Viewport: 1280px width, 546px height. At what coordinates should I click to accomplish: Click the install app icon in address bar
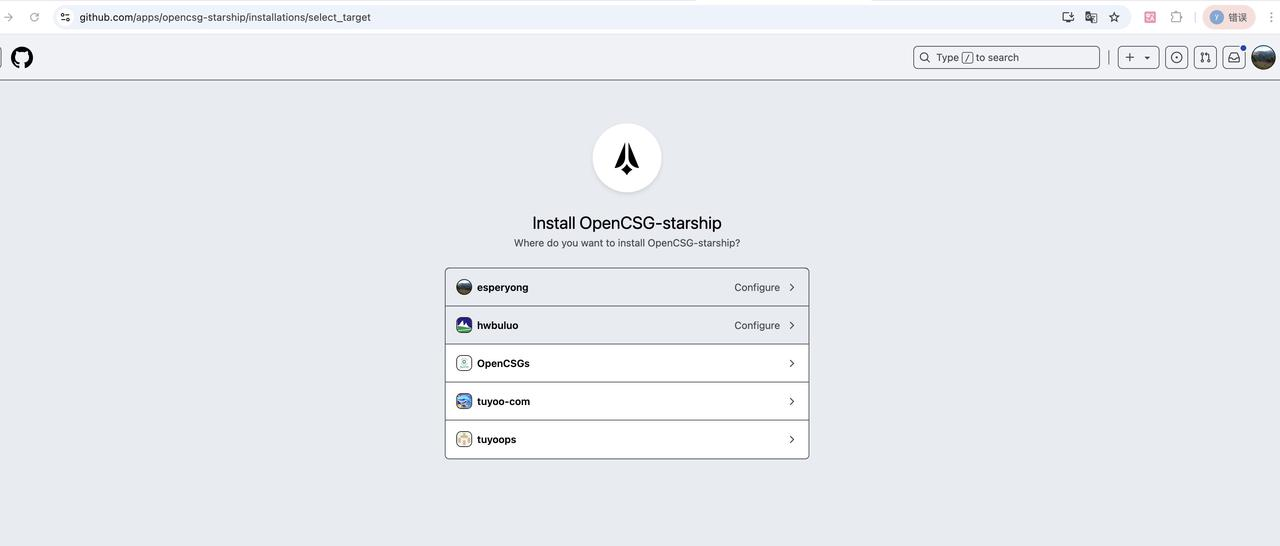pyautogui.click(x=1068, y=17)
